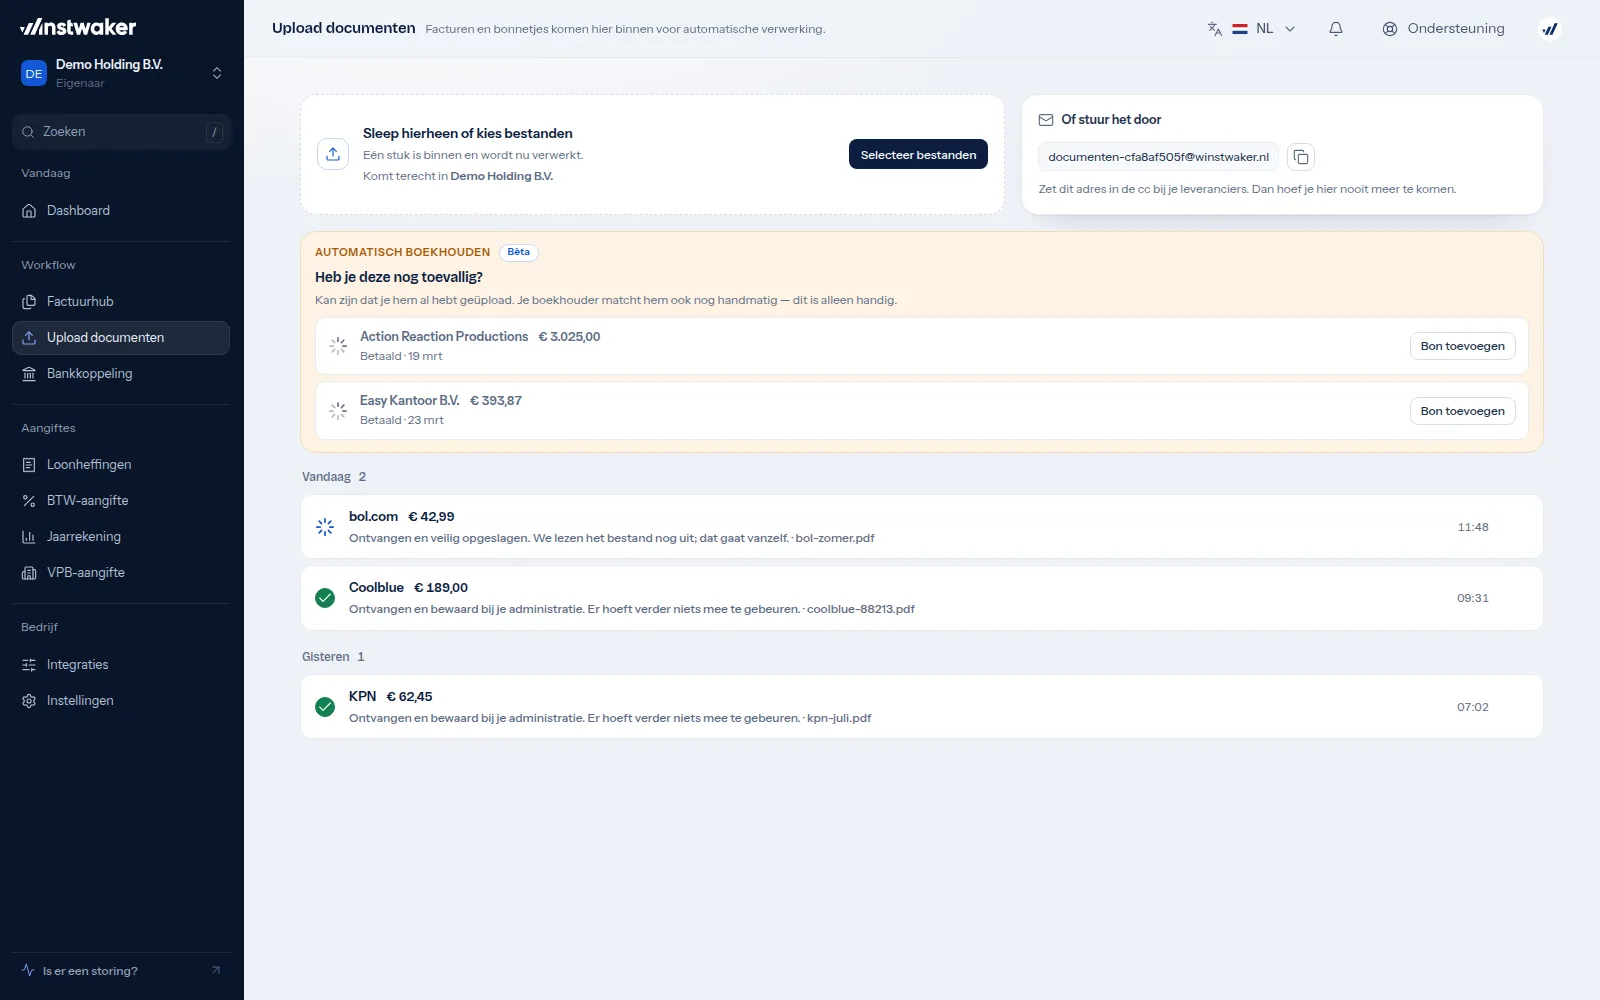1600x1000 pixels.
Task: Go to Factuurhub in sidebar
Action: coord(121,301)
